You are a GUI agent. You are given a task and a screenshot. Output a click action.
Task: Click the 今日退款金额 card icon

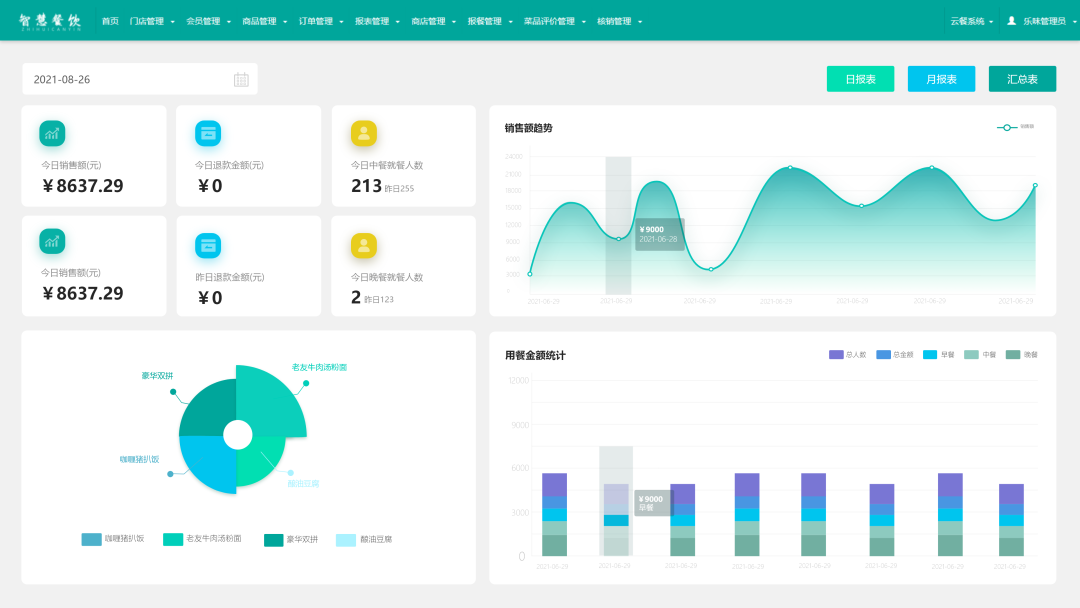[x=208, y=133]
